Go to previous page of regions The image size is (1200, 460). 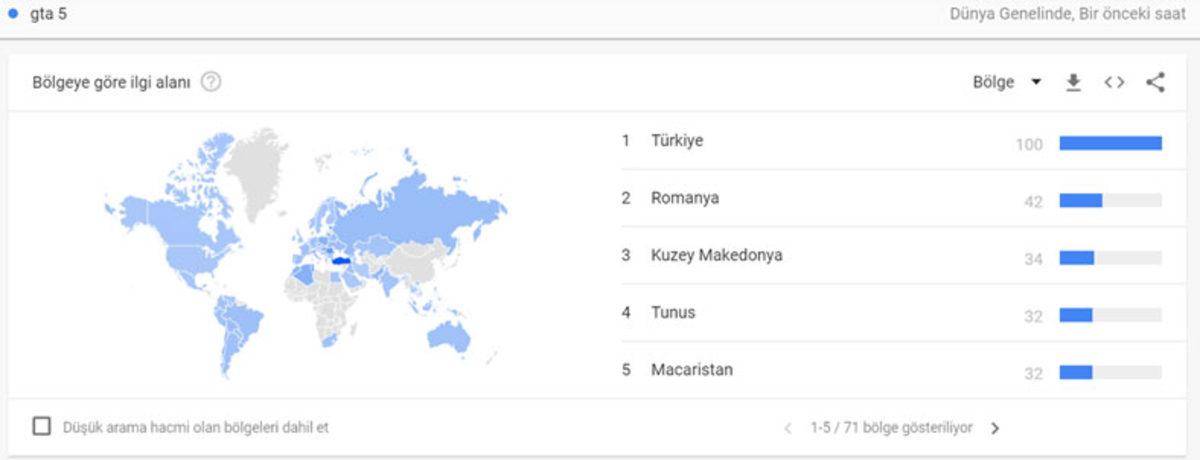coord(788,428)
